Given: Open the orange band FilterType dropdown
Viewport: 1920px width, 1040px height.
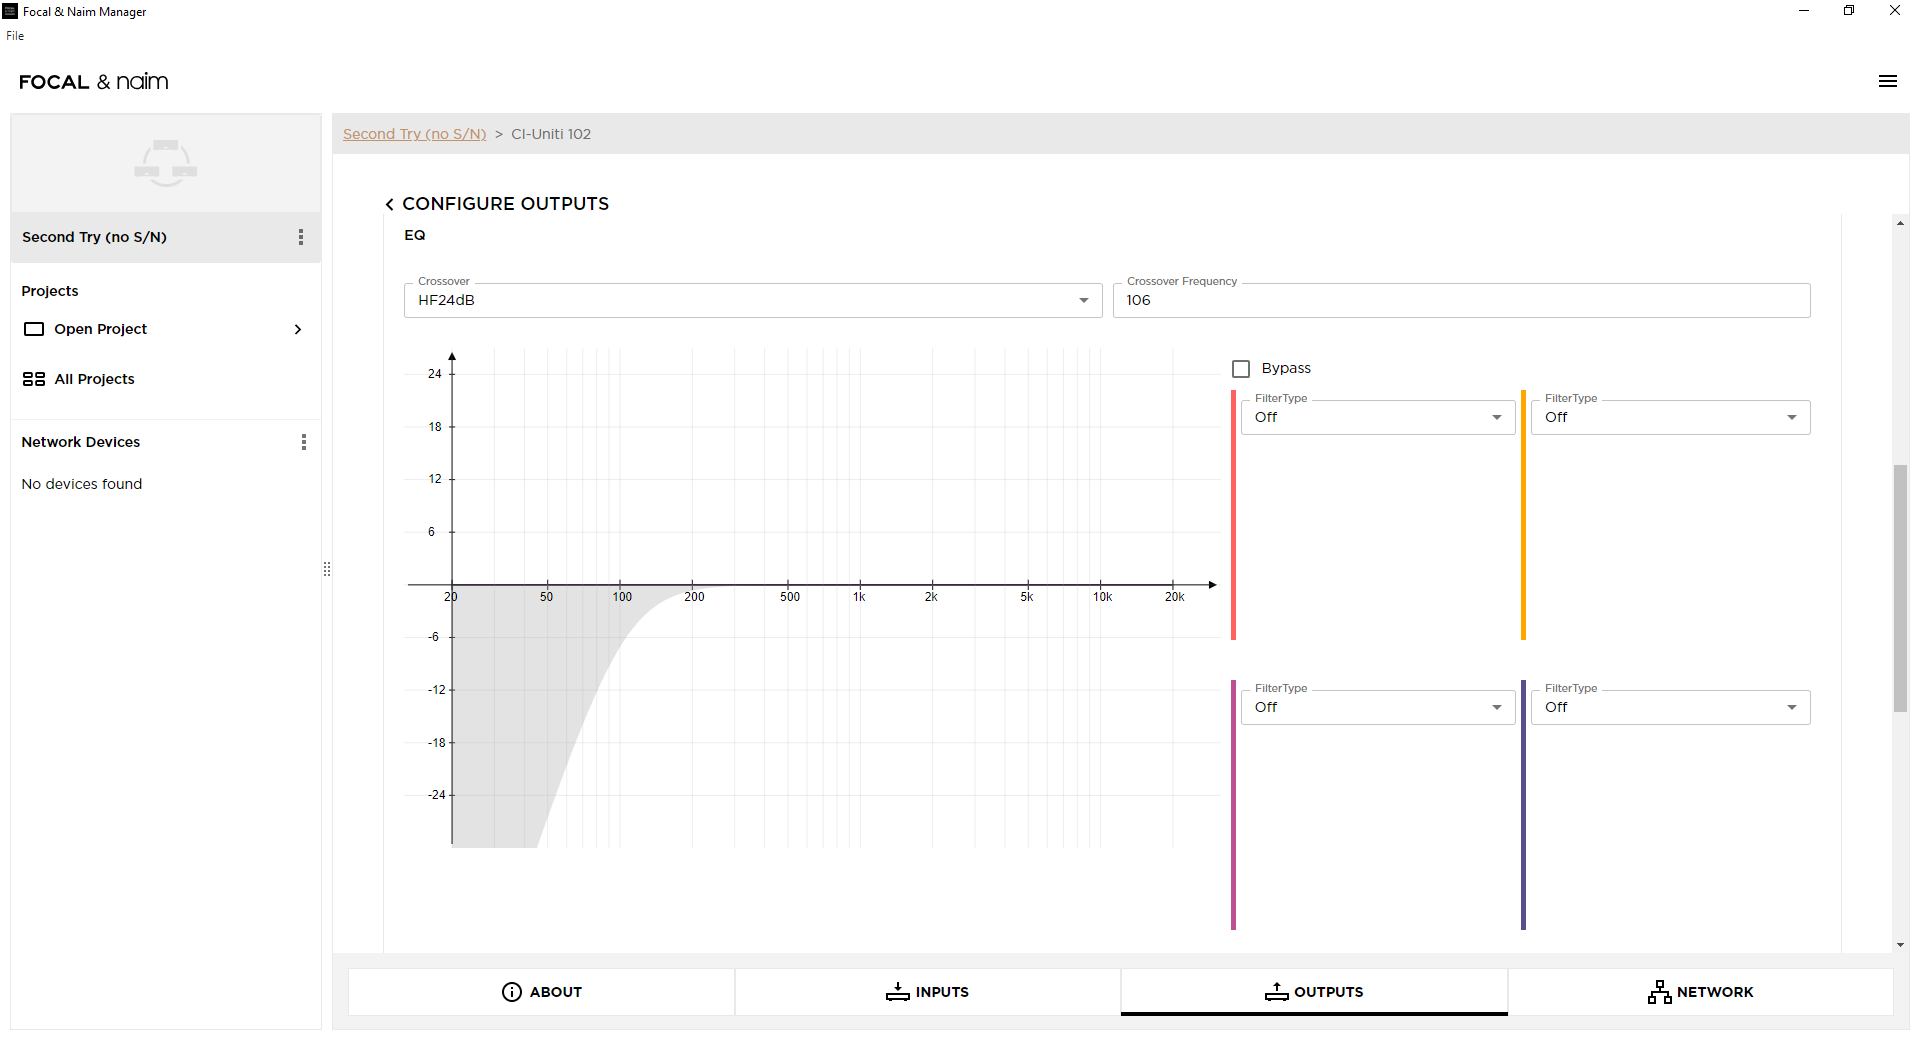Looking at the screenshot, I should pos(1670,417).
